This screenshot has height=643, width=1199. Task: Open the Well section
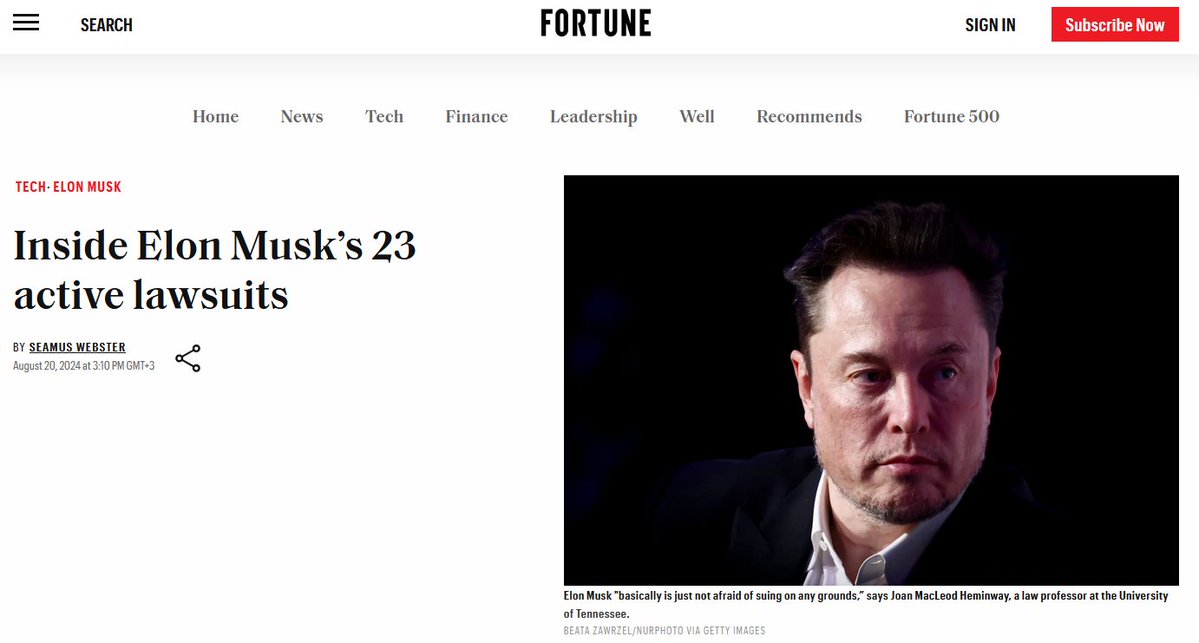[x=697, y=116]
